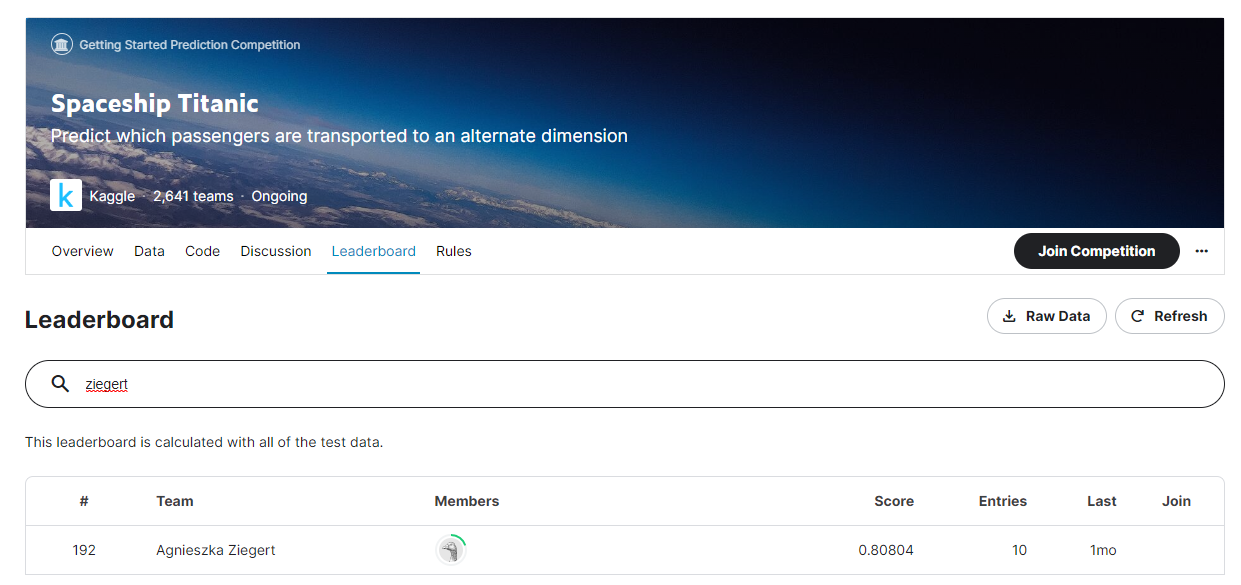Image resolution: width=1241 pixels, height=585 pixels.
Task: Open the Discussion tab
Action: [x=276, y=251]
